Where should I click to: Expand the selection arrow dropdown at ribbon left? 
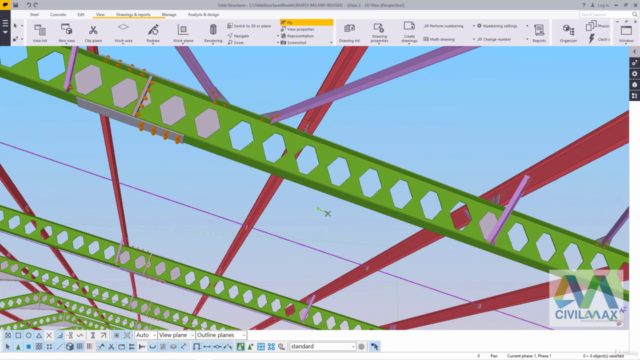[22, 26]
